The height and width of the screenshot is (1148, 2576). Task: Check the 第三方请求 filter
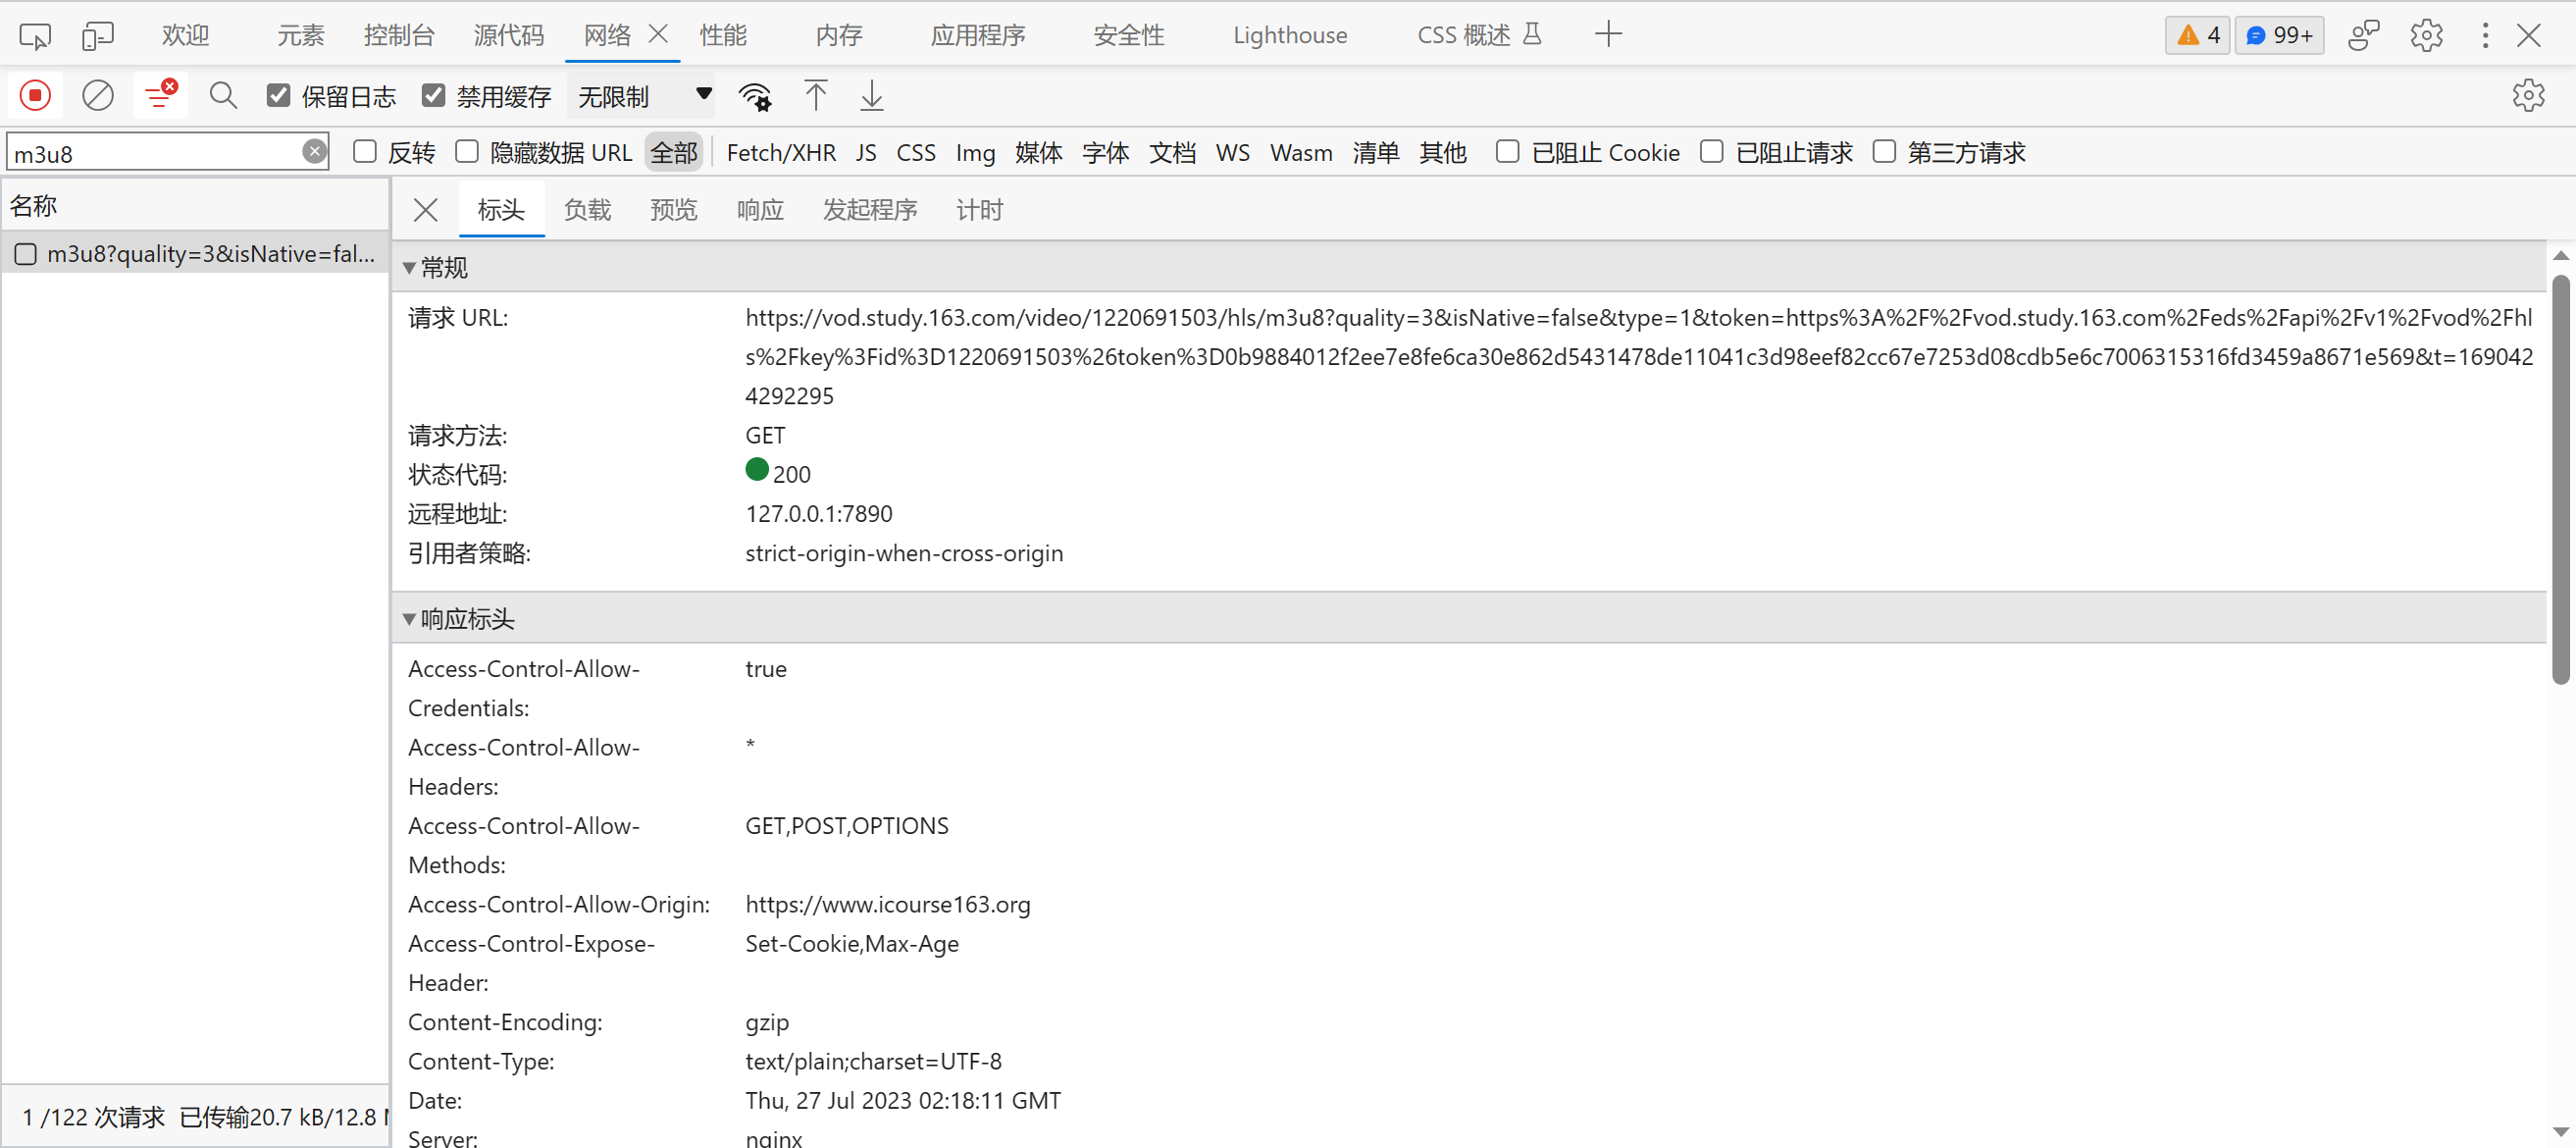1884,151
